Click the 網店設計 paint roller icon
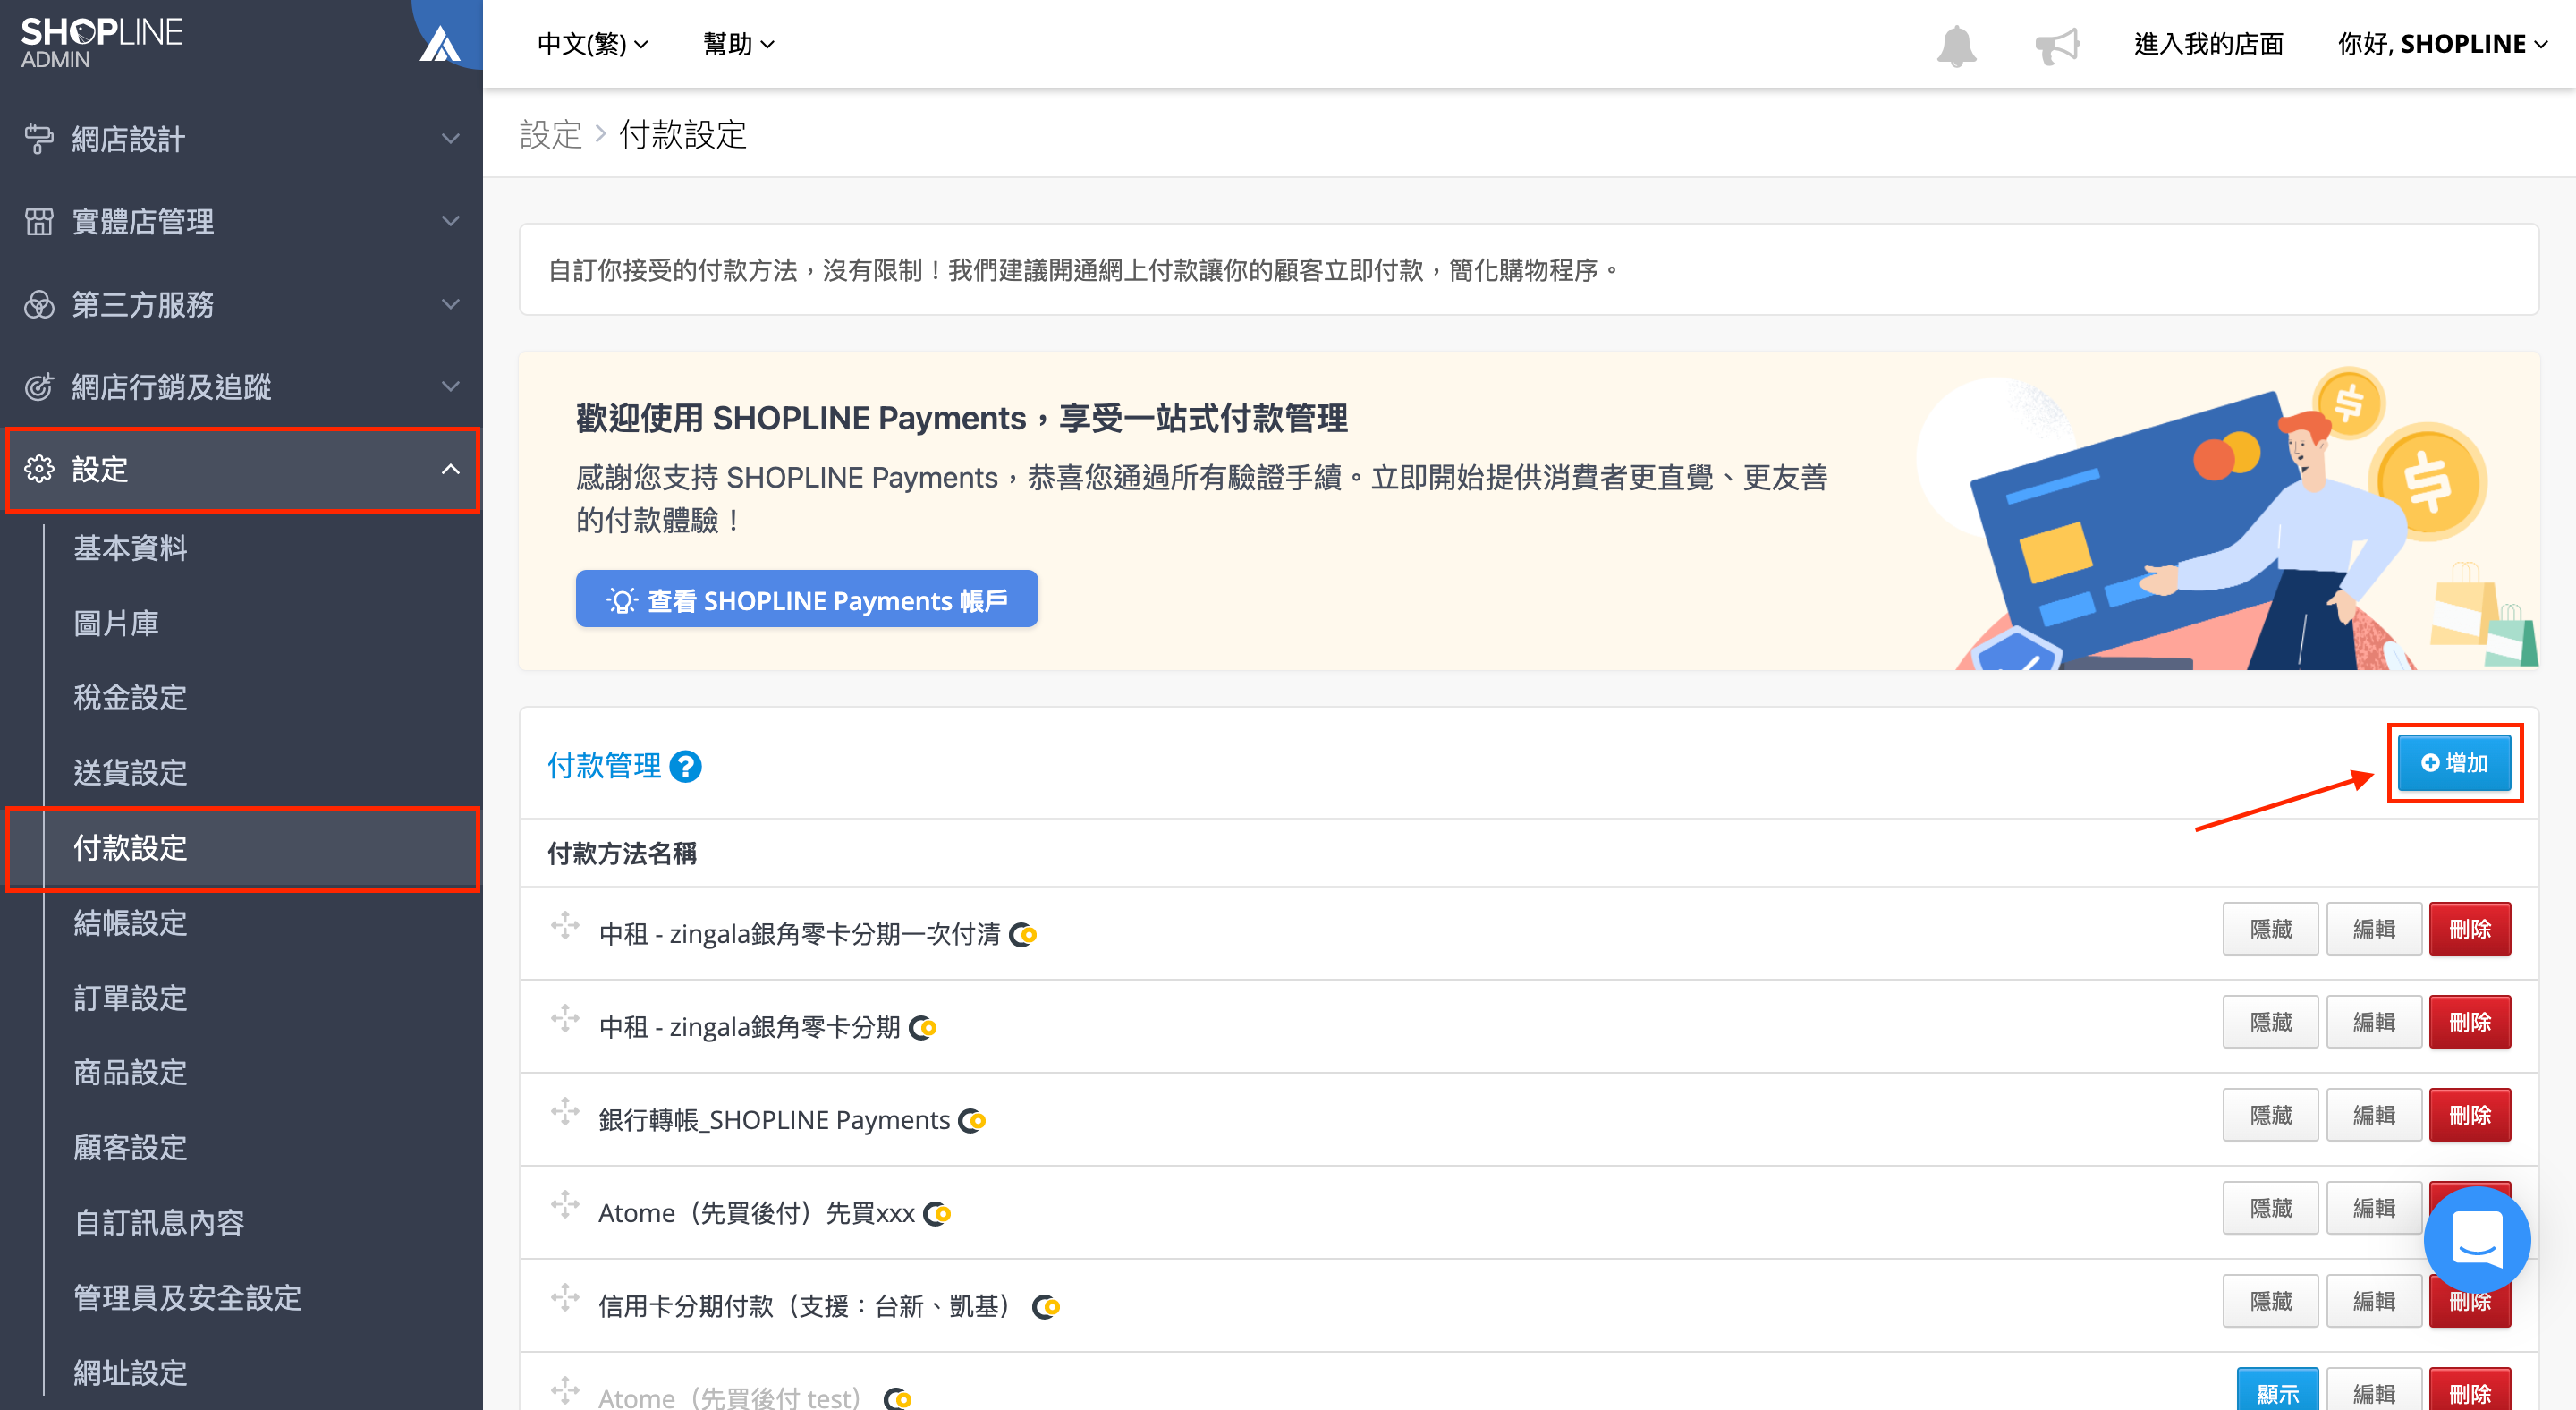Image resolution: width=2576 pixels, height=1410 pixels. pos(39,139)
